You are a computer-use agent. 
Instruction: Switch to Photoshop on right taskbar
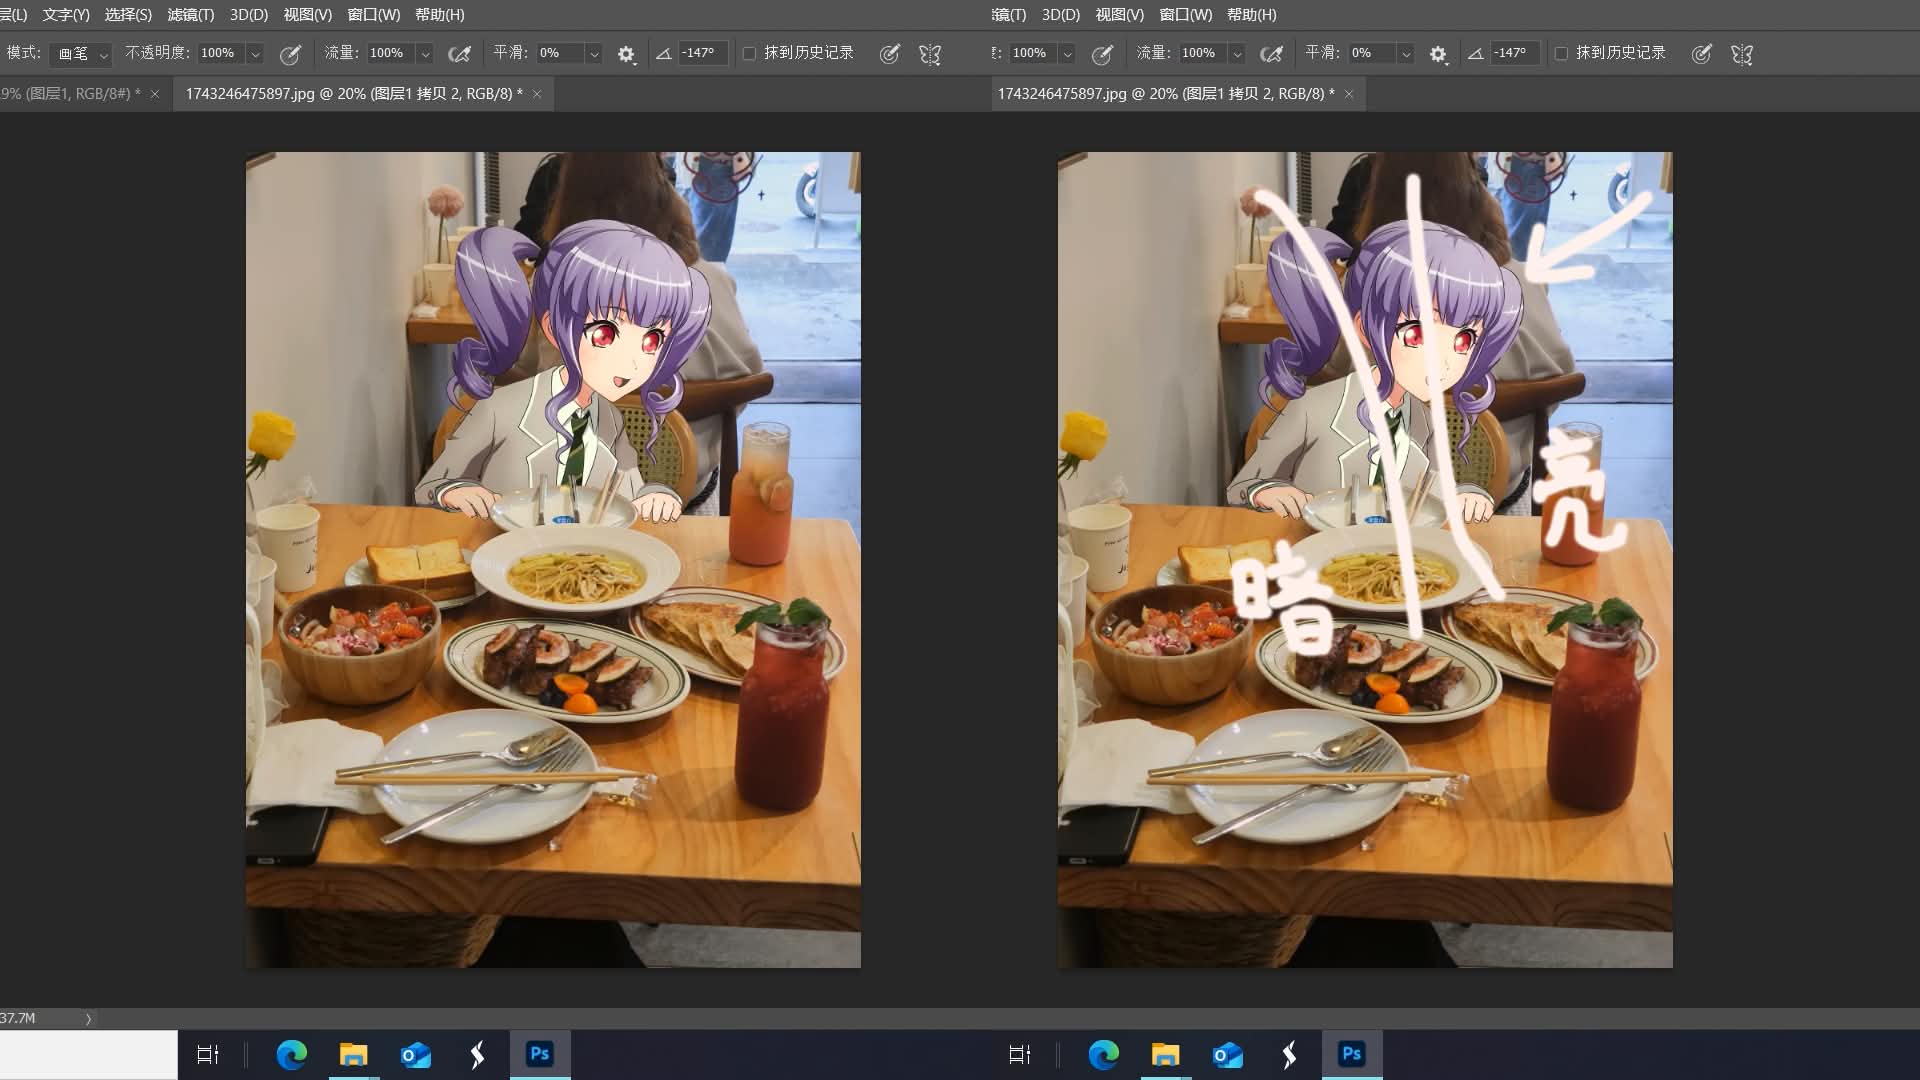click(x=1352, y=1054)
